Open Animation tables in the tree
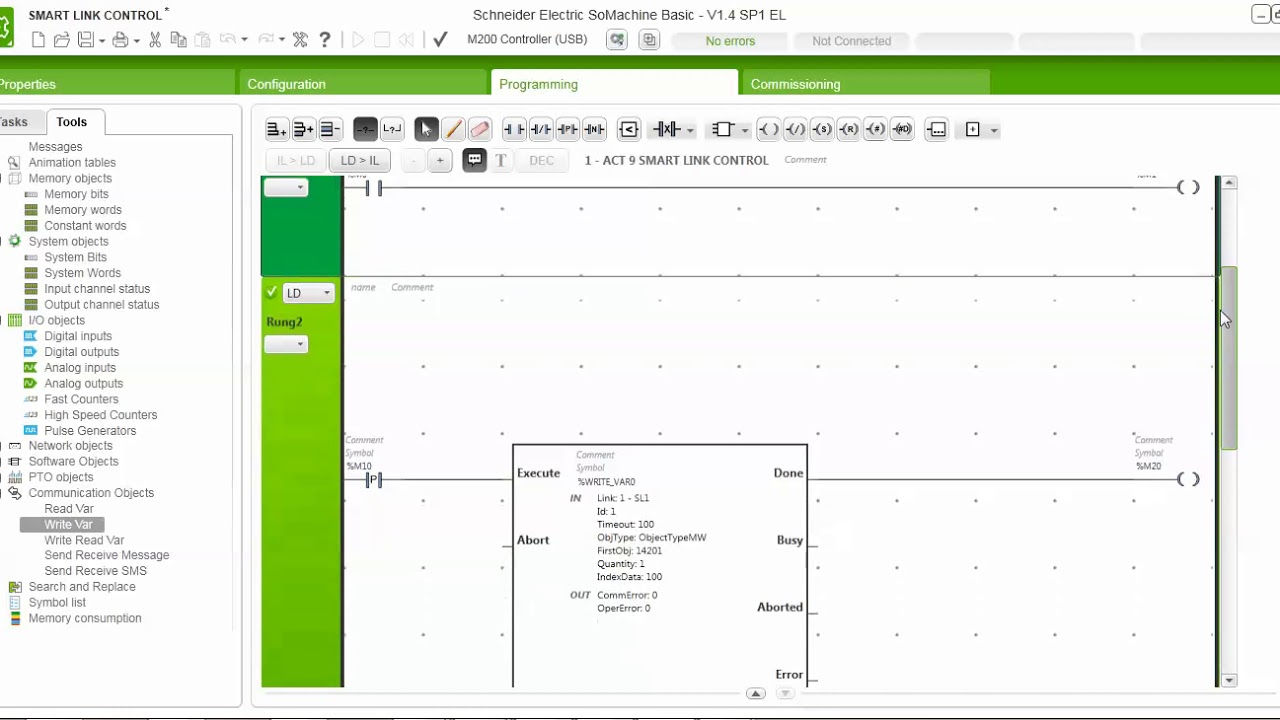Image resolution: width=1280 pixels, height=720 pixels. pyautogui.click(x=72, y=162)
